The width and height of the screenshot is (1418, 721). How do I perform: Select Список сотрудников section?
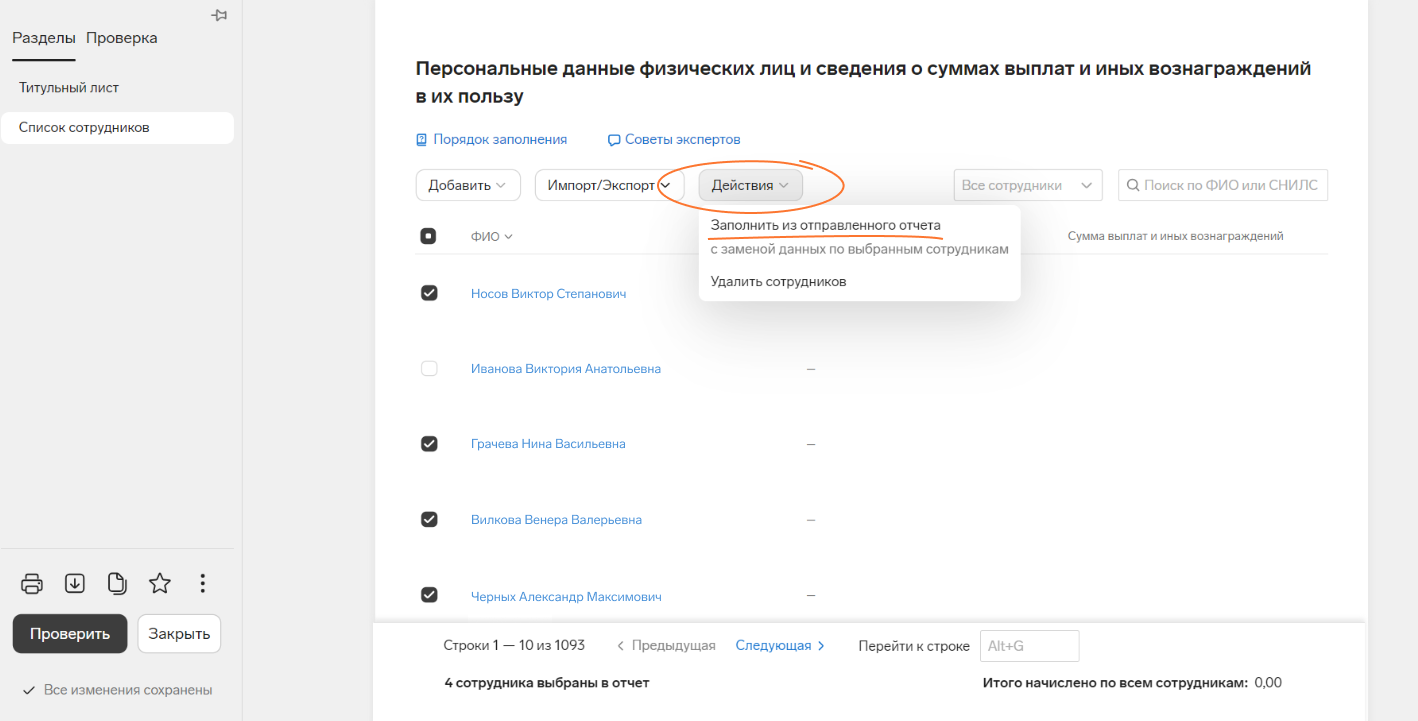[117, 128]
